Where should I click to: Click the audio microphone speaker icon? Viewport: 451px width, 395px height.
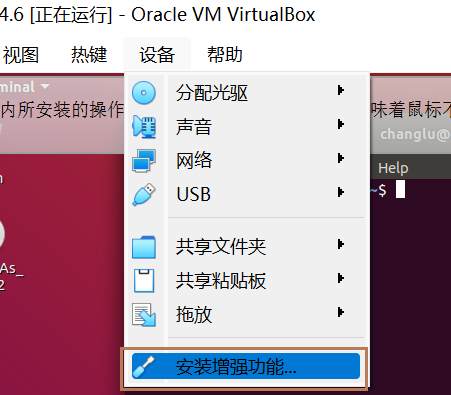(144, 127)
